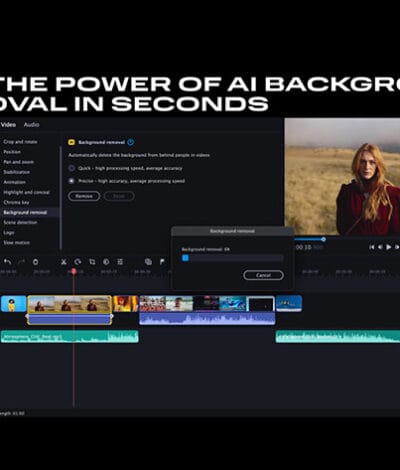Image resolution: width=400 pixels, height=470 pixels.
Task: Open the Stabilization tool
Action: pyautogui.click(x=17, y=172)
